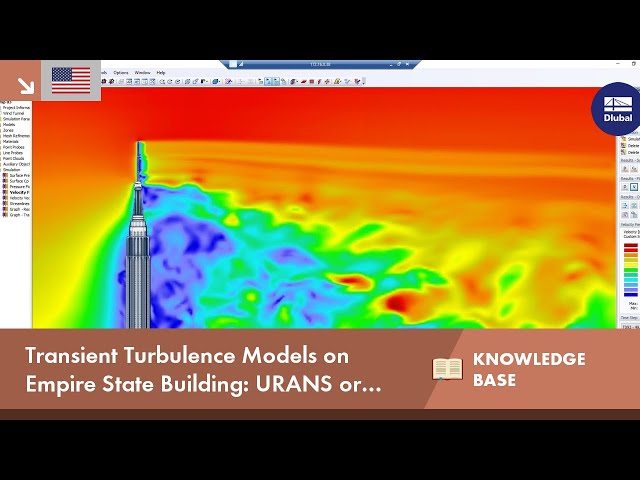Open the last Graph entry in tree
Image resolution: width=640 pixels, height=480 pixels.
[19, 215]
